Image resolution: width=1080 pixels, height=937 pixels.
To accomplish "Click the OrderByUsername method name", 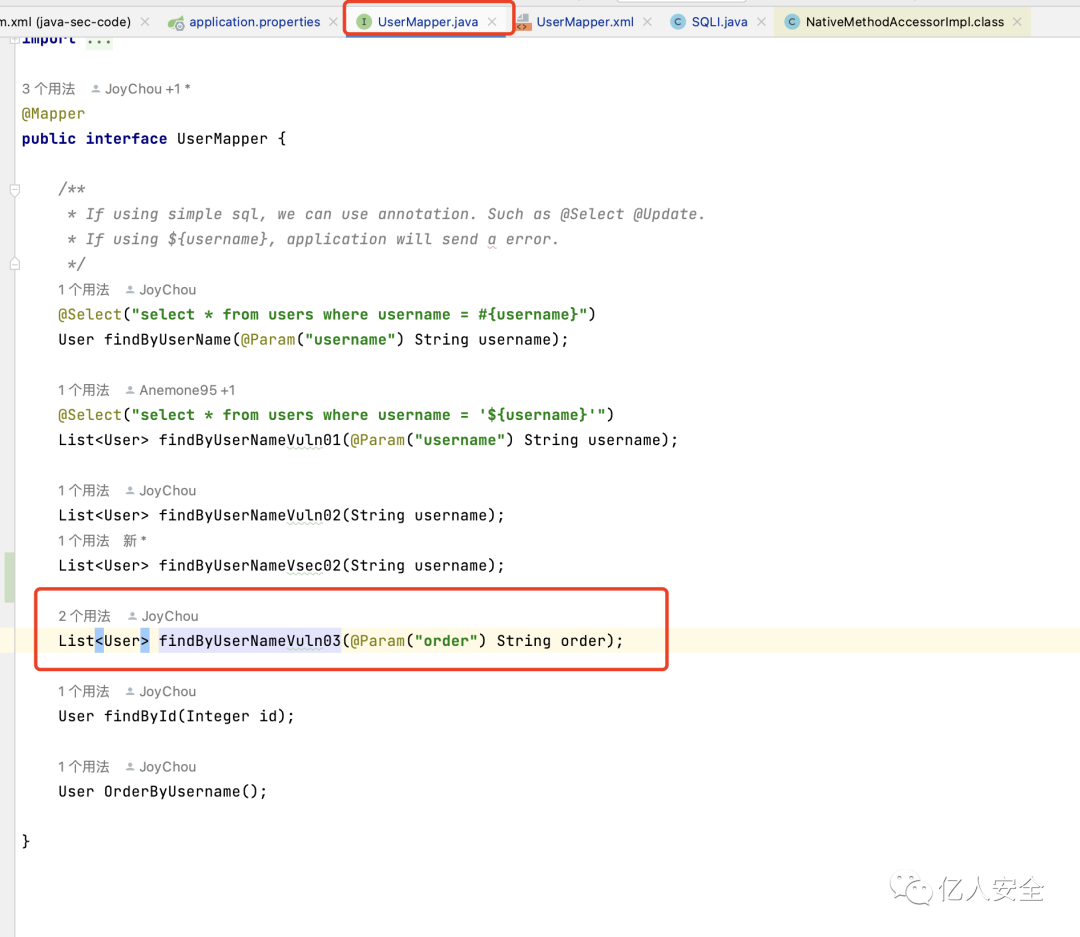I will point(172,792).
